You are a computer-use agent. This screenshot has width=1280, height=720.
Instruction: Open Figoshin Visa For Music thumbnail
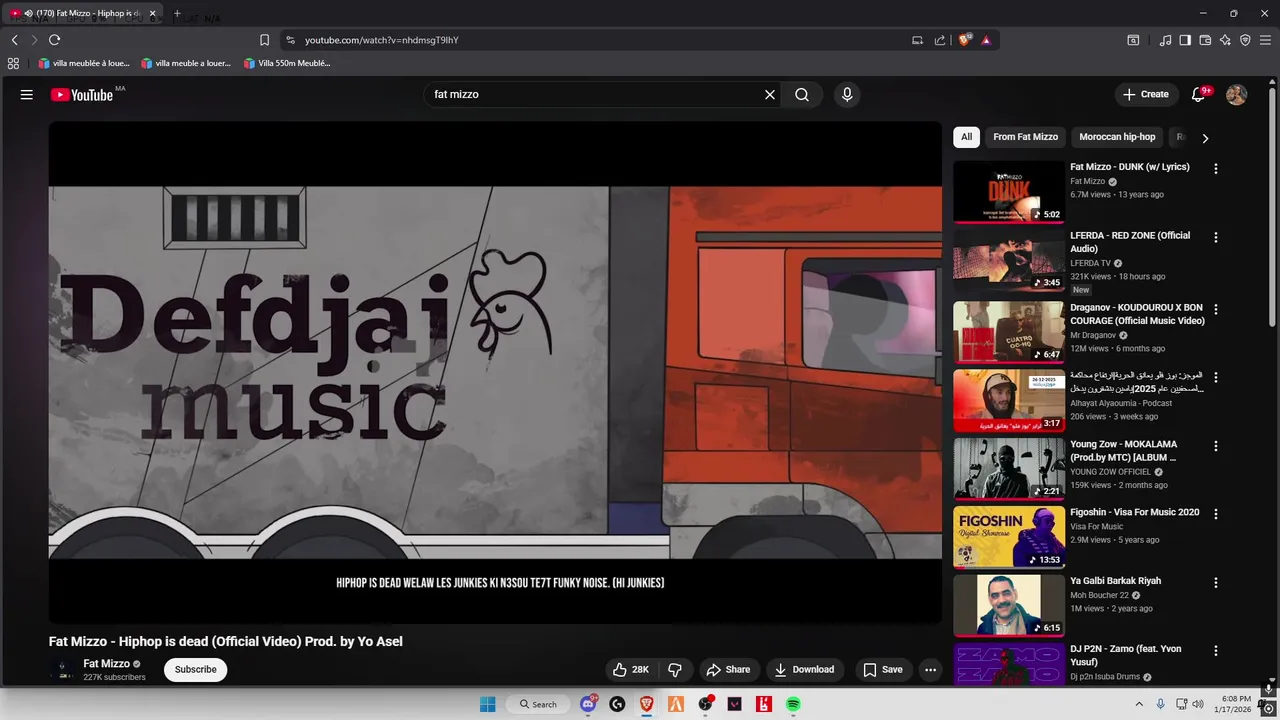tap(1008, 536)
